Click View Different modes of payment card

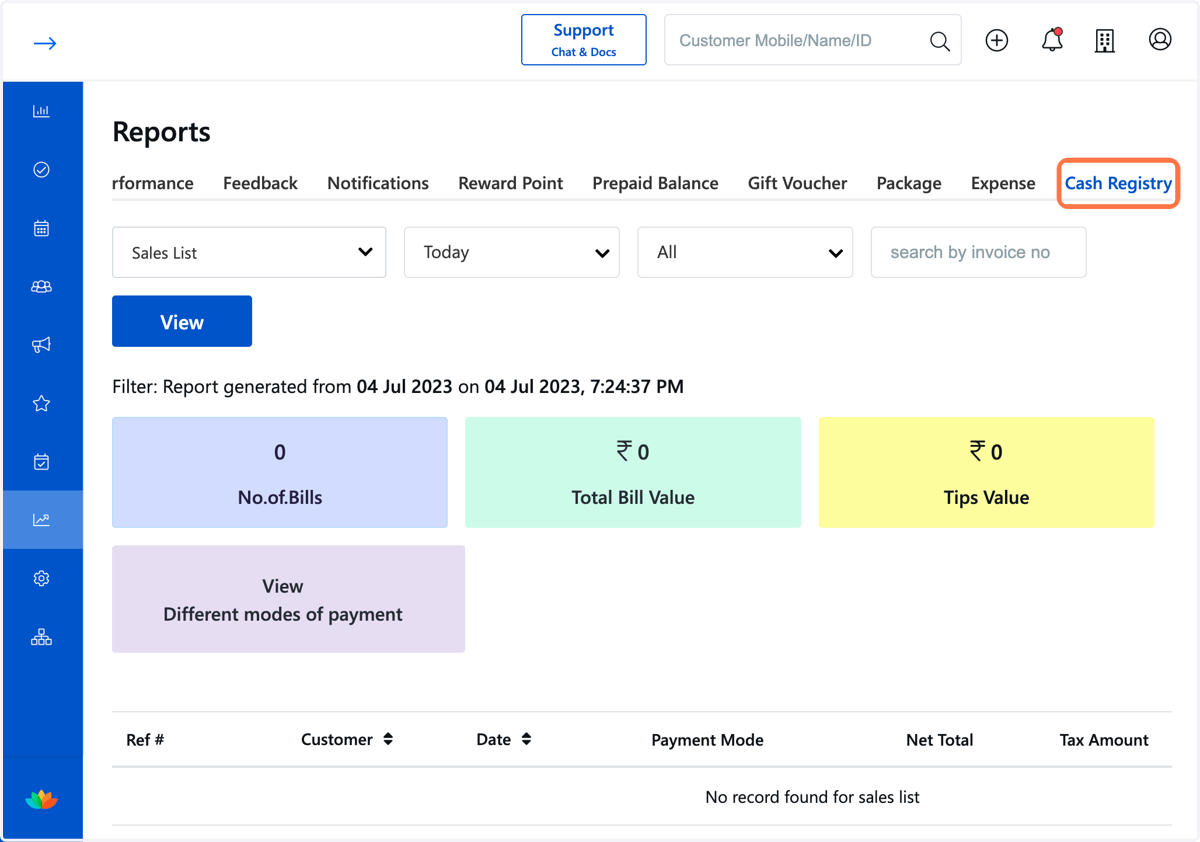tap(288, 599)
